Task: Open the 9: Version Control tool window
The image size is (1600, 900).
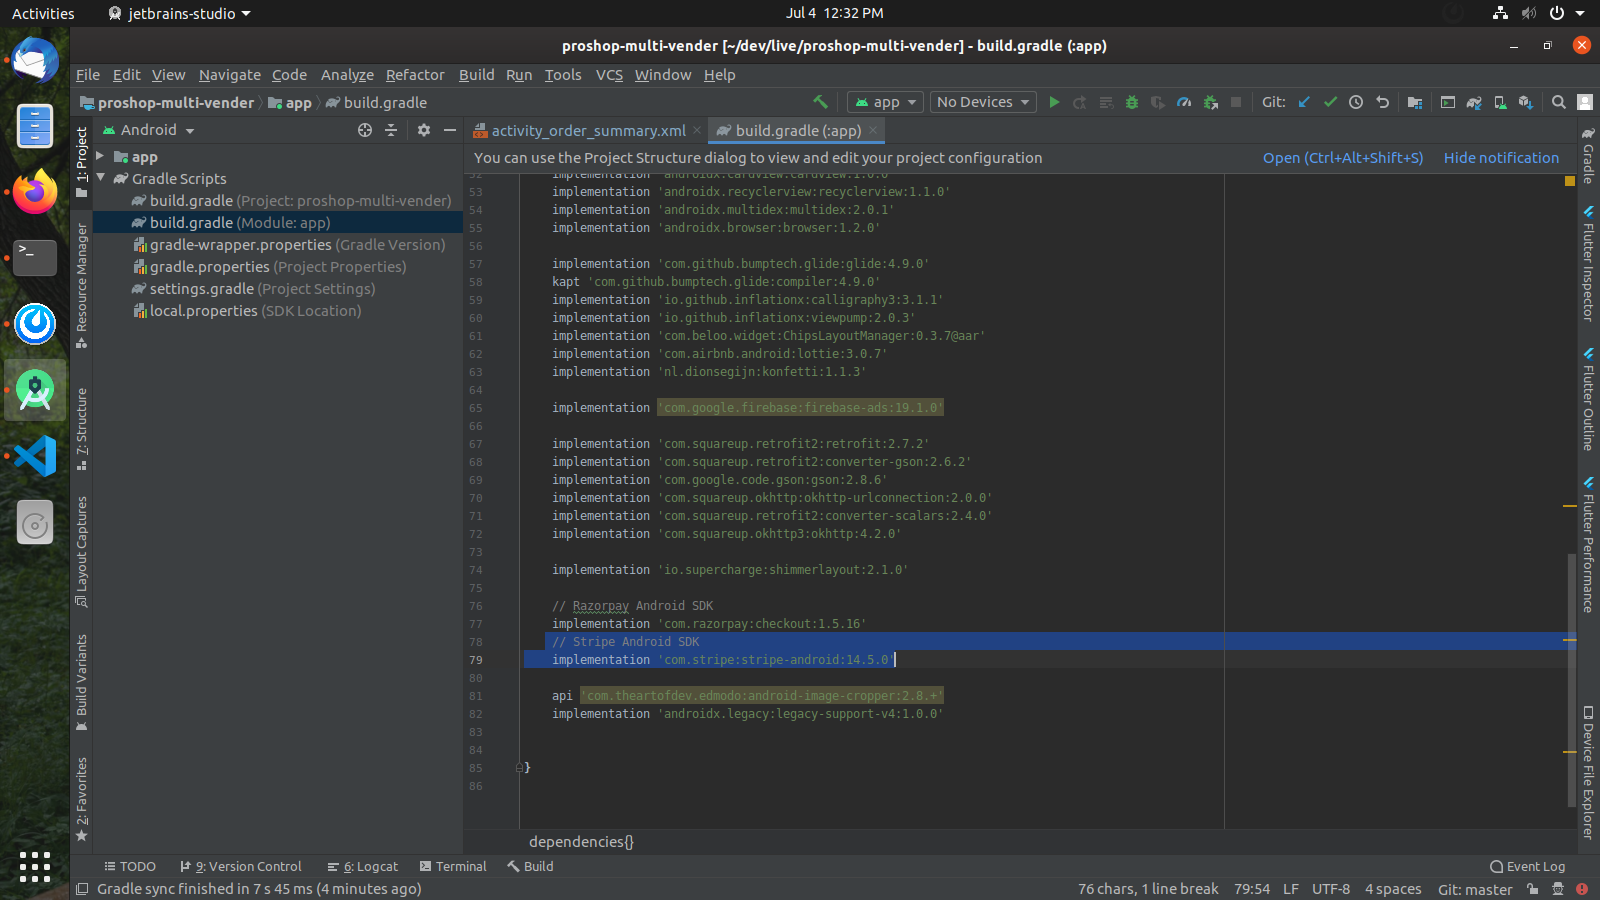Action: point(240,867)
